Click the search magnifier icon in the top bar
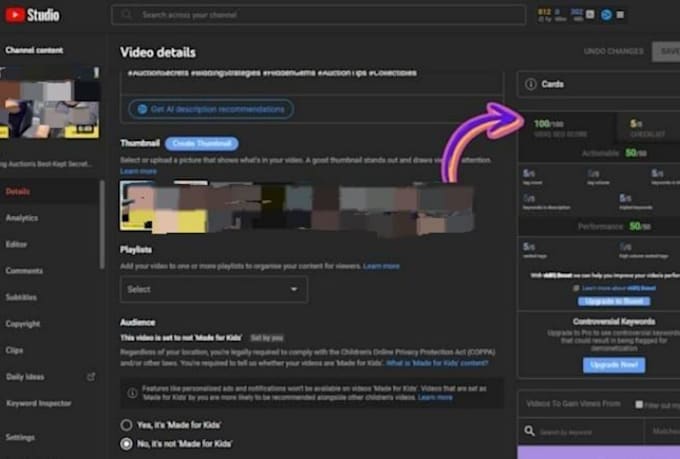 point(127,15)
